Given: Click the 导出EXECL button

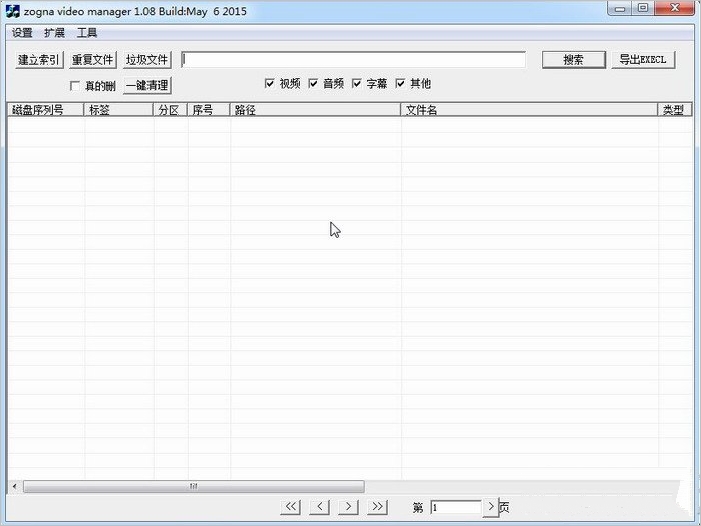Looking at the screenshot, I should (x=643, y=59).
